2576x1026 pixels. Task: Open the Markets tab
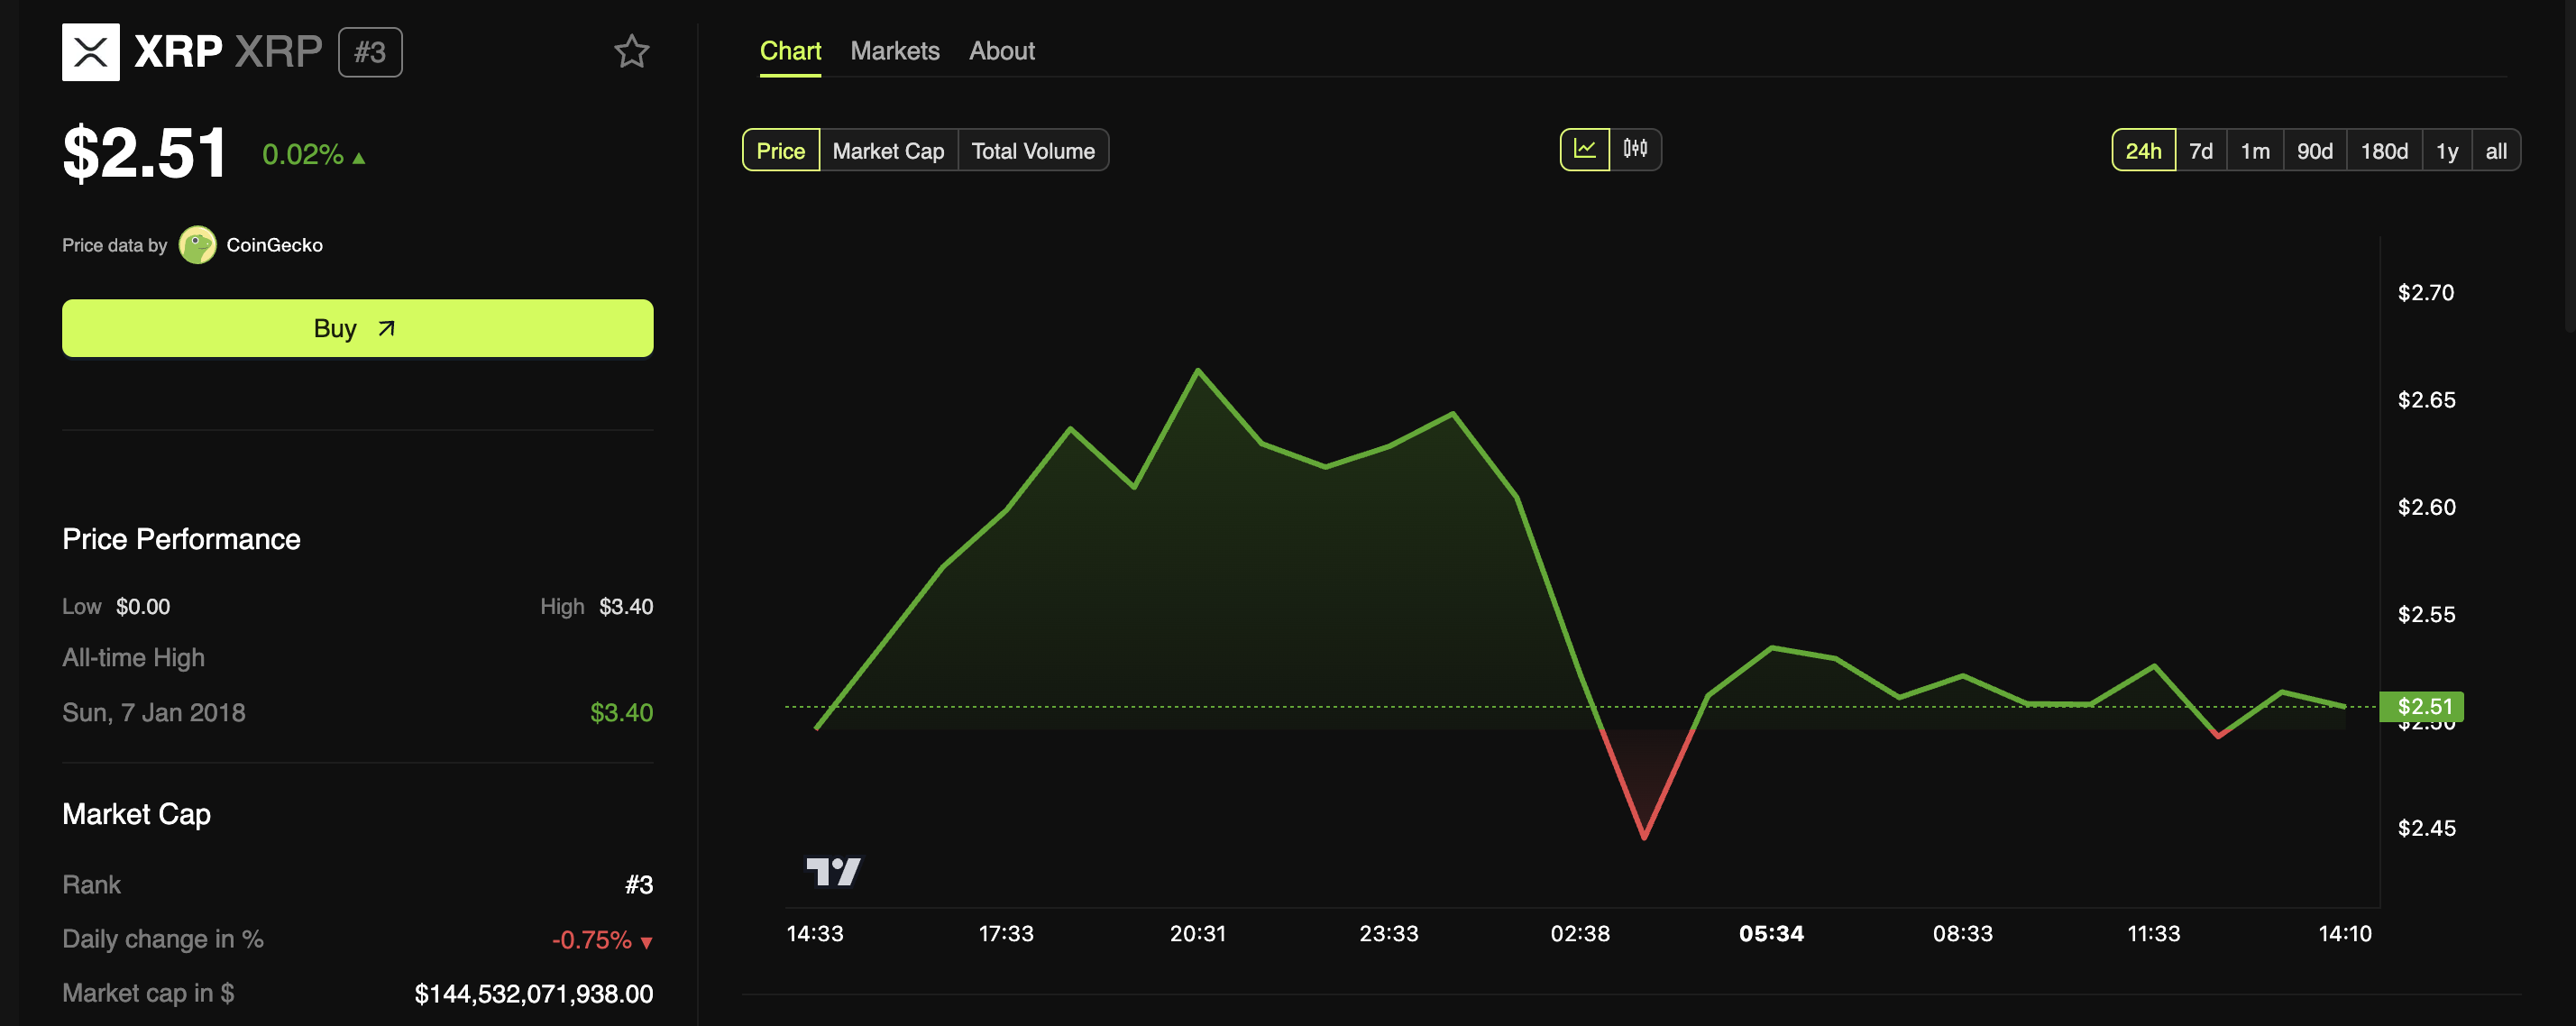(x=894, y=50)
